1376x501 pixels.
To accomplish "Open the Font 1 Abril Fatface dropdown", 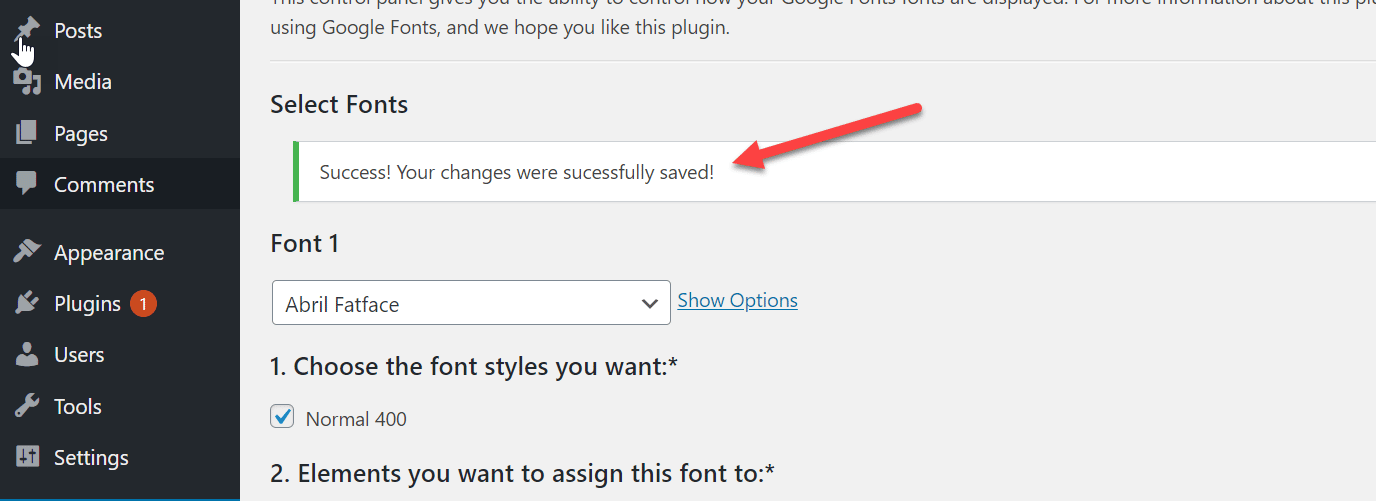I will click(471, 303).
